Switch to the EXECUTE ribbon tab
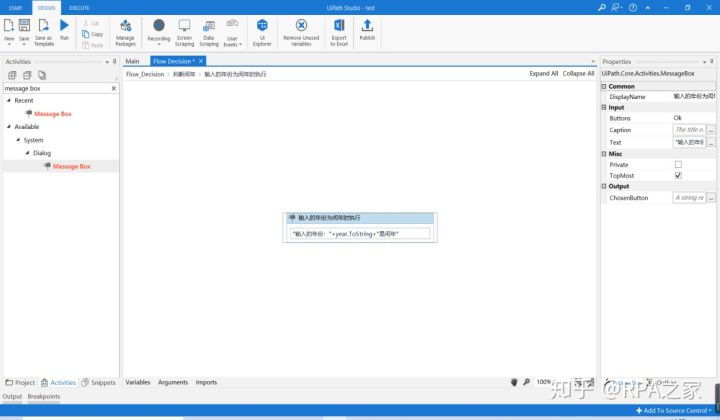 click(x=79, y=8)
